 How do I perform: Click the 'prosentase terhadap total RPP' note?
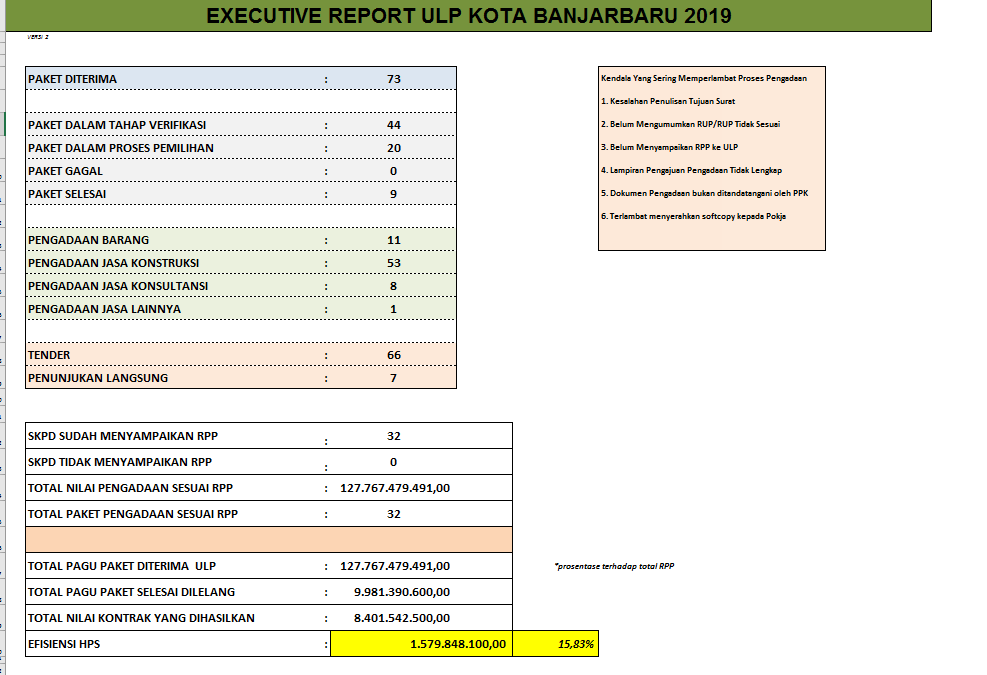click(x=614, y=567)
